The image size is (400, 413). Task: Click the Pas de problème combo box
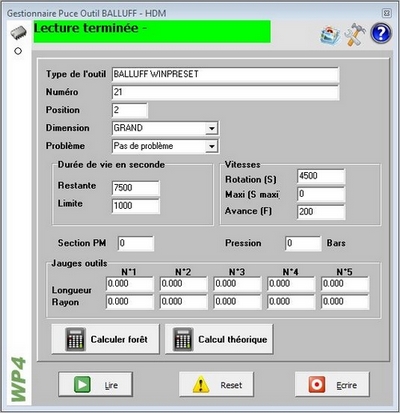165,146
